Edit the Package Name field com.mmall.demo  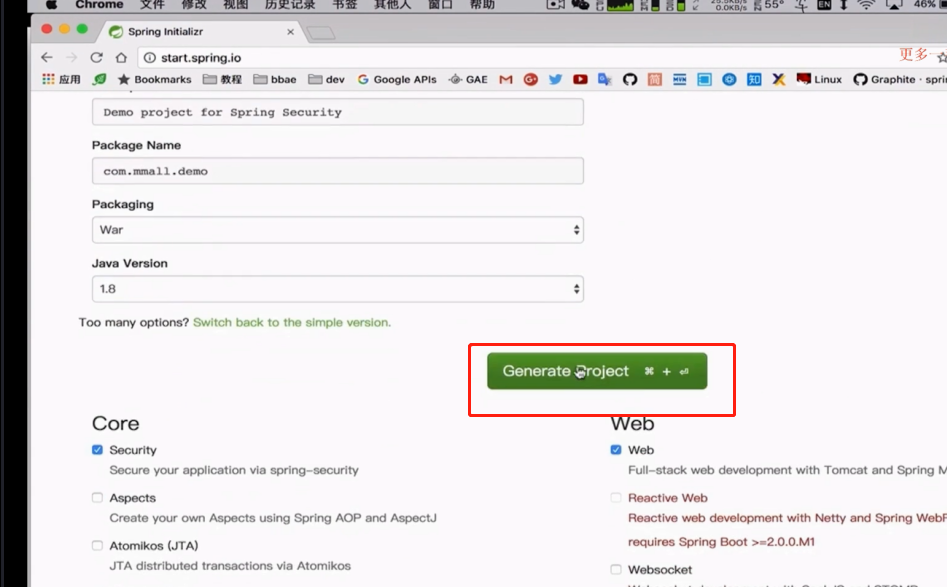338,171
